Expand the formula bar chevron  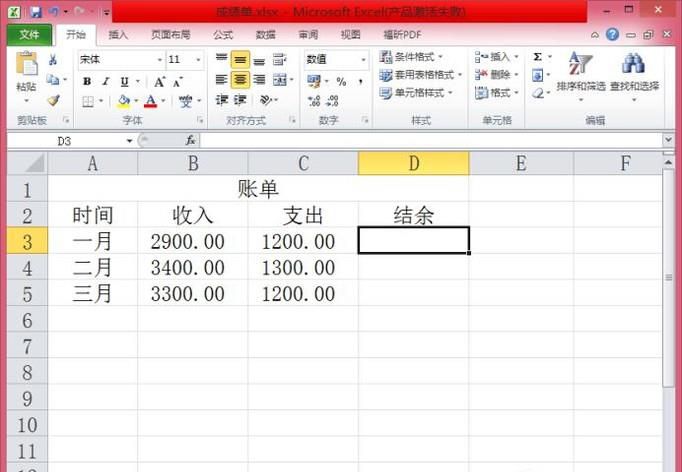(x=669, y=140)
